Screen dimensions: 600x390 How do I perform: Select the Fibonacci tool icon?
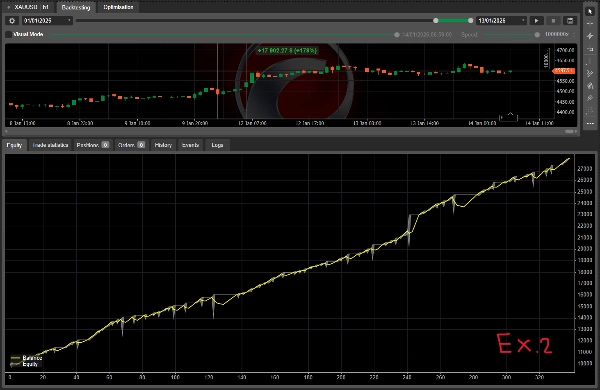590,110
